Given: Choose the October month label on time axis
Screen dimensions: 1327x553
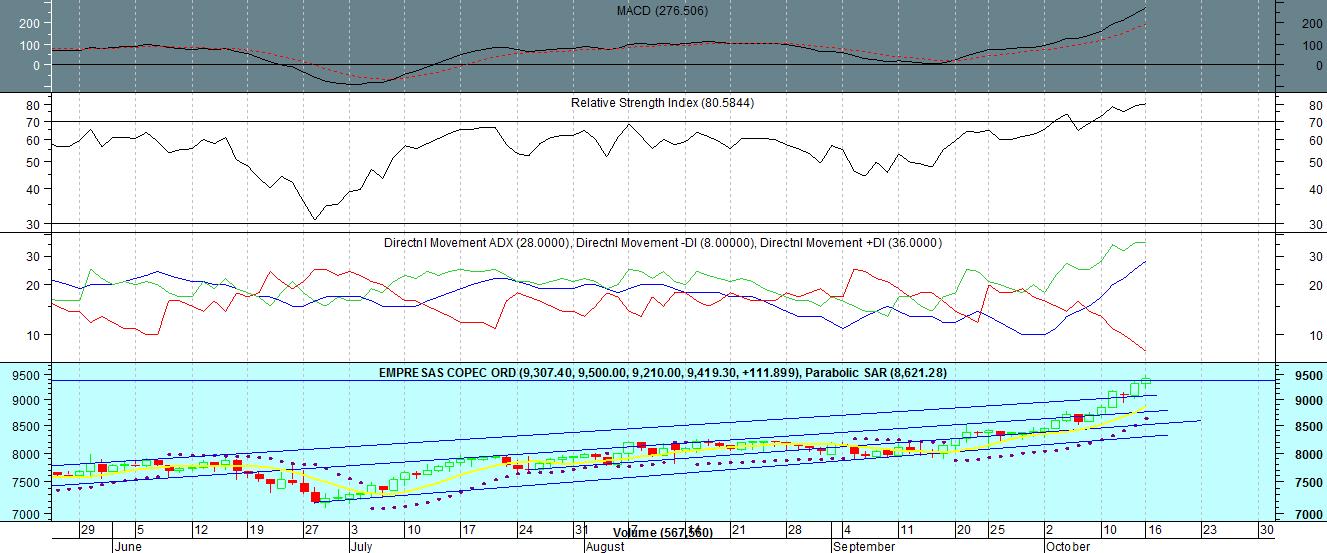Looking at the screenshot, I should [x=1067, y=547].
